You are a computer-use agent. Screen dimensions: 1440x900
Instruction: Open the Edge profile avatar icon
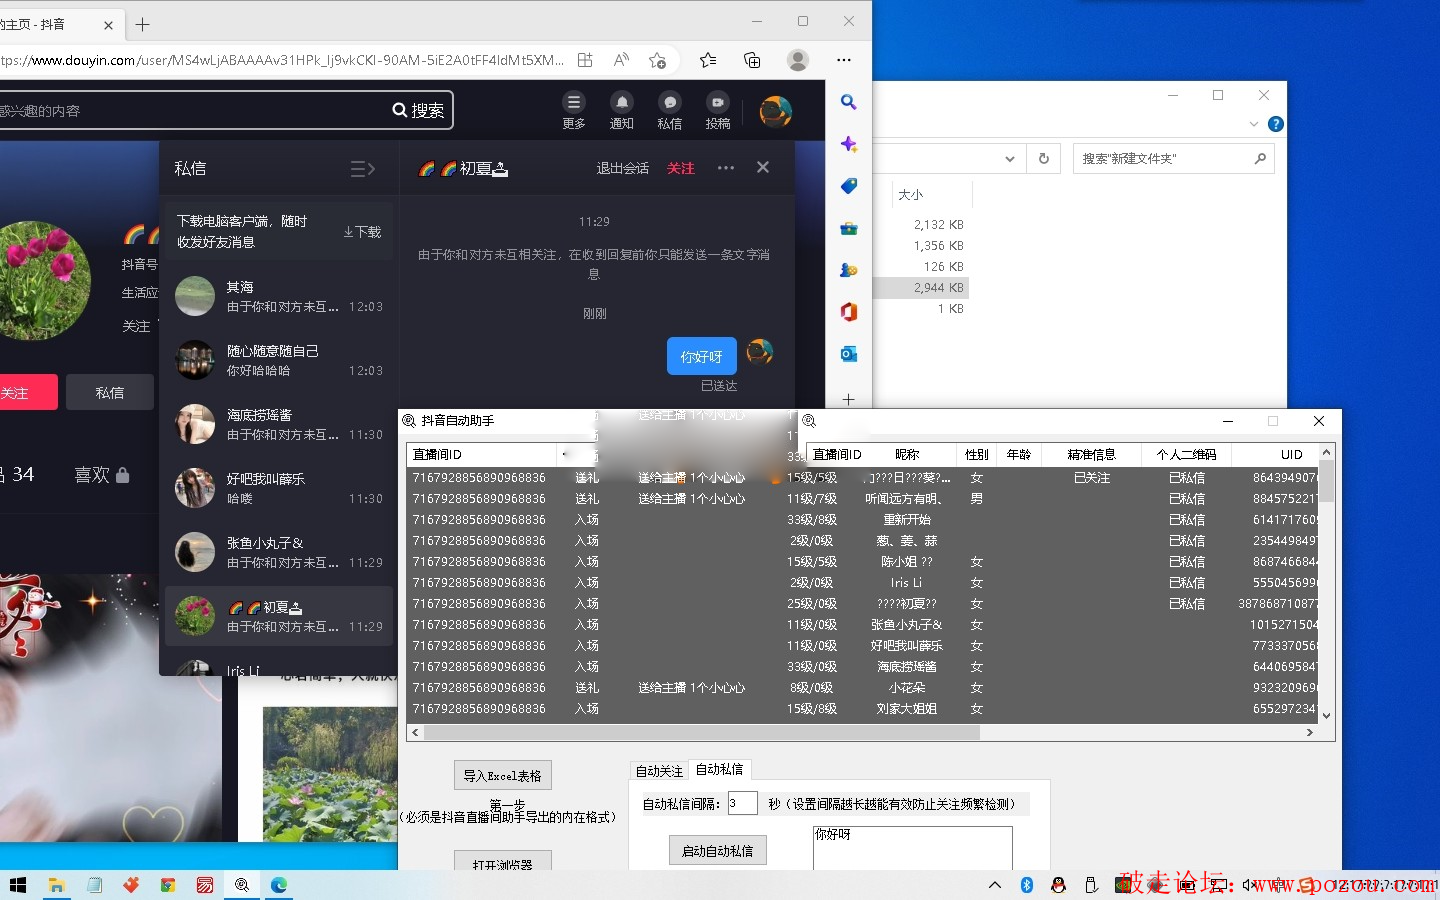(x=798, y=60)
